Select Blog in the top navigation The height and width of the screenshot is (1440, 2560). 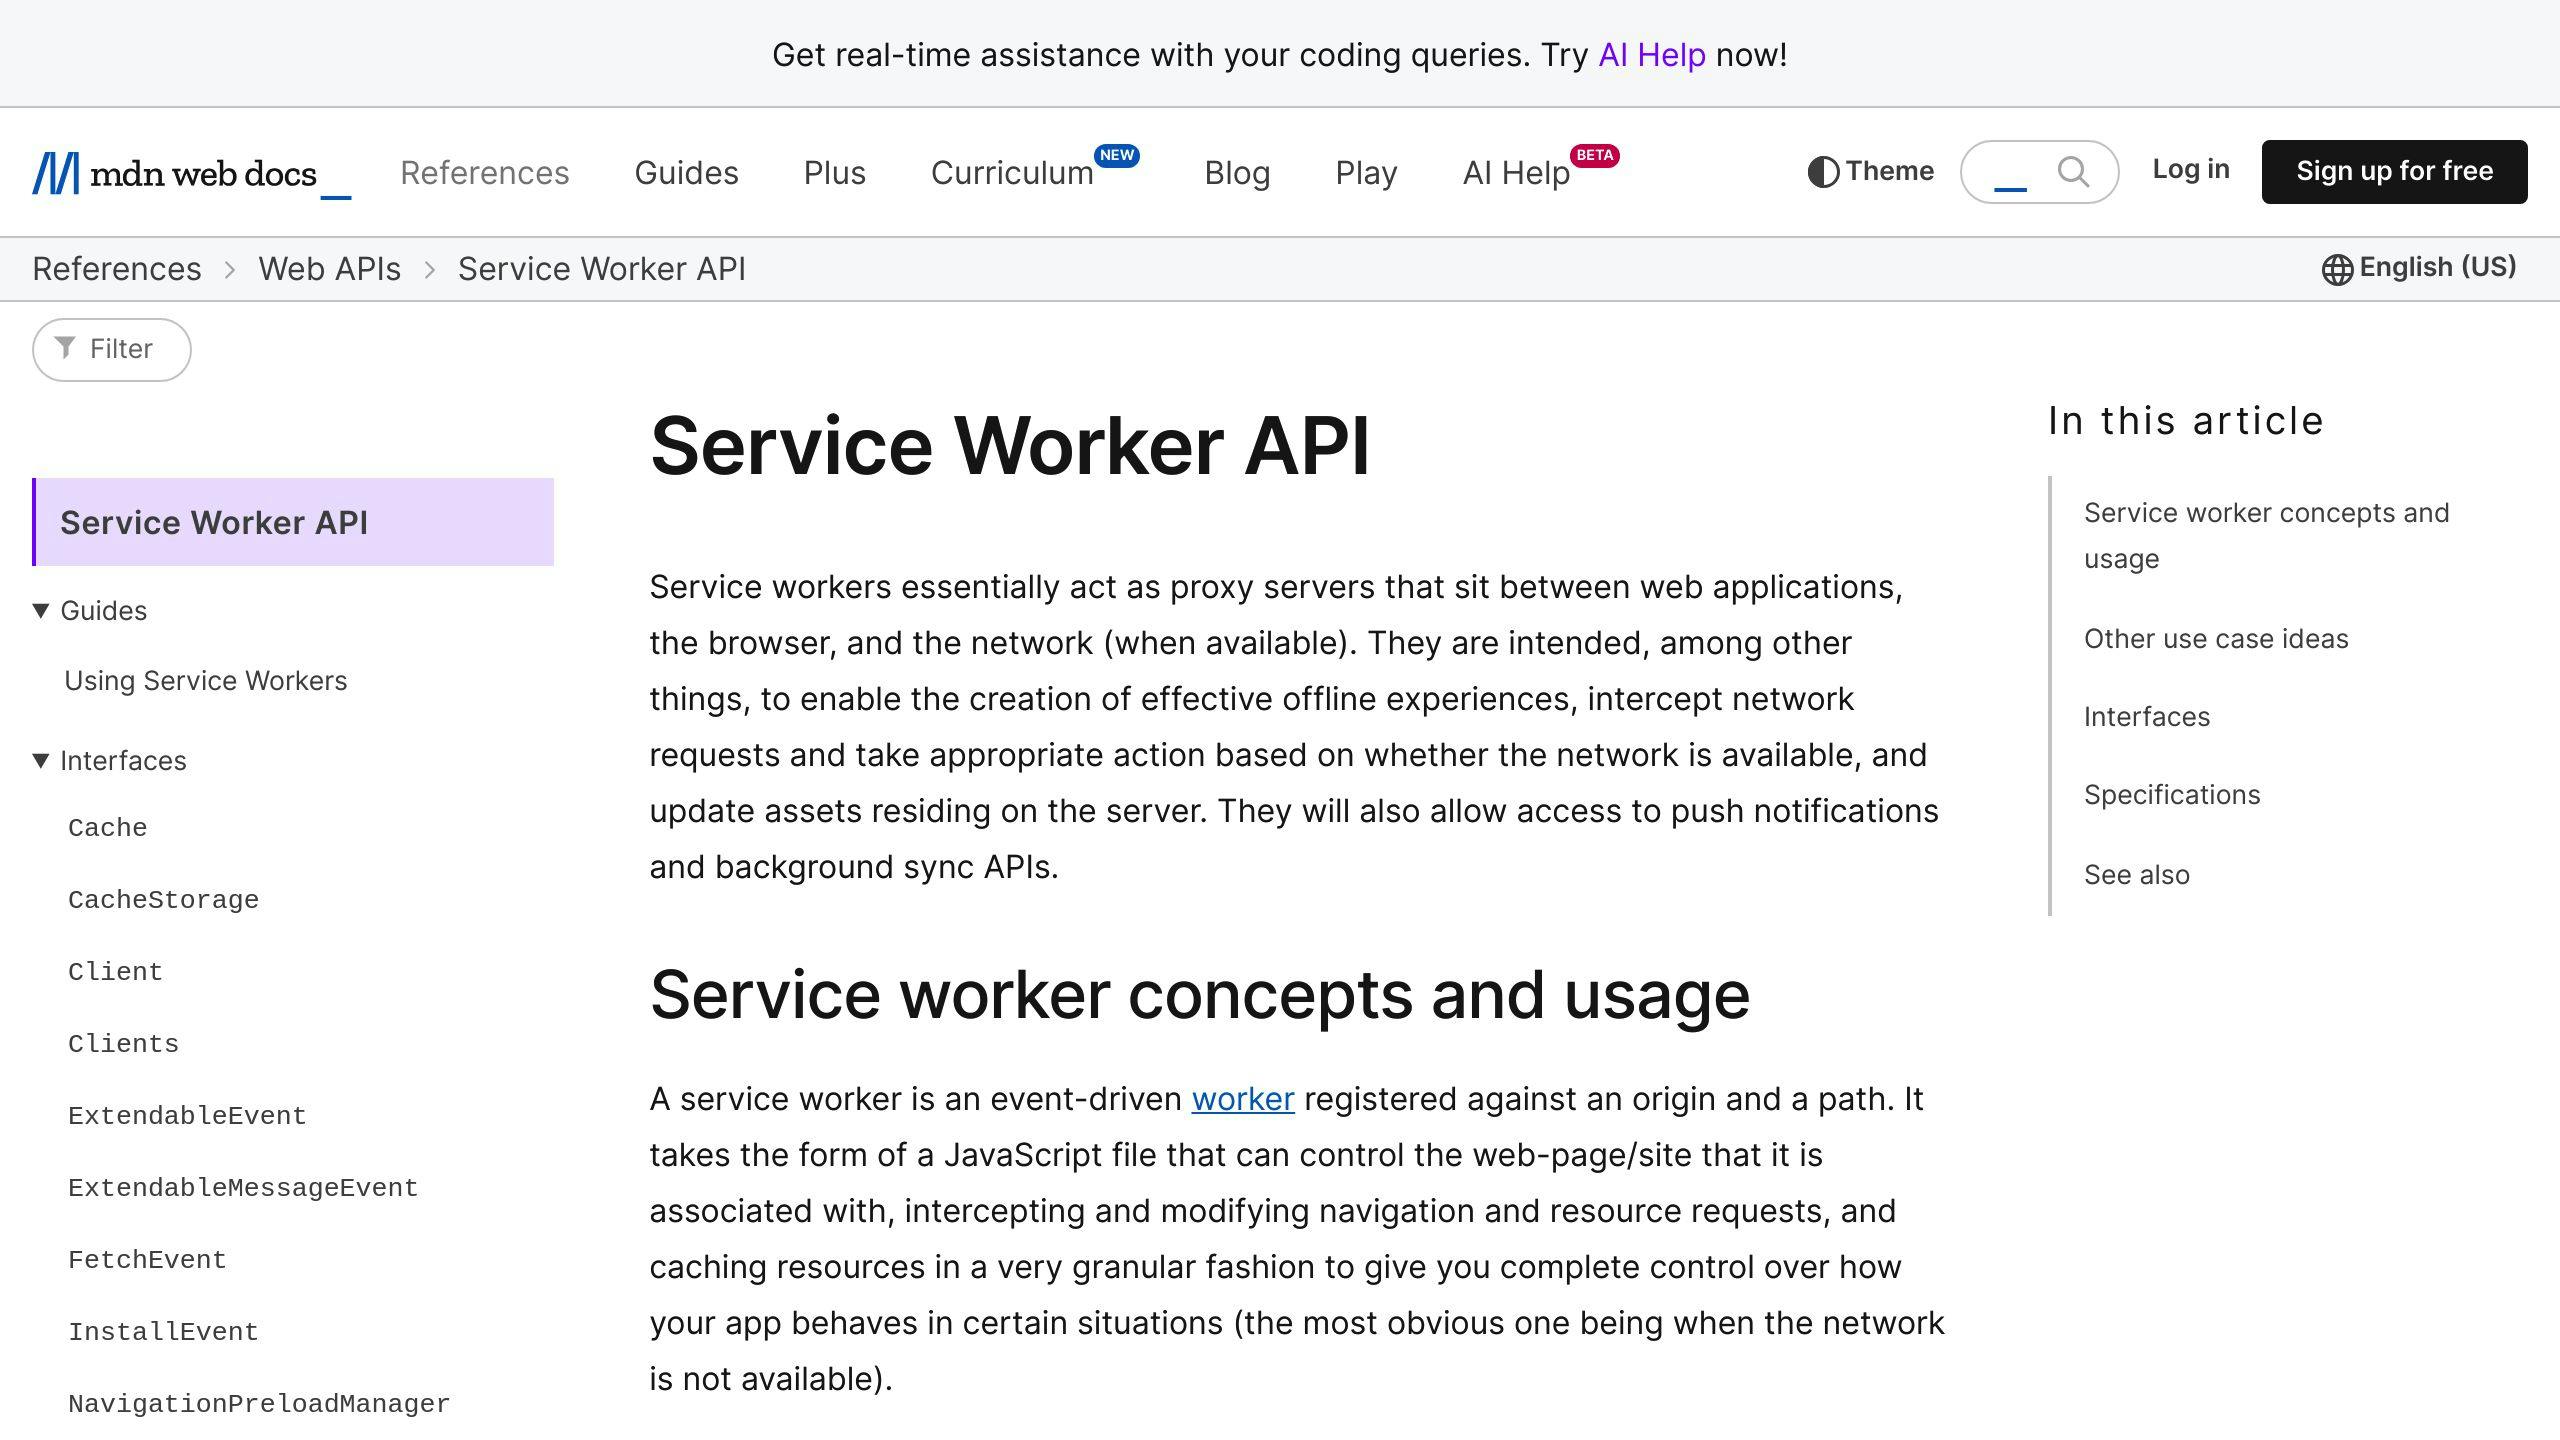(x=1237, y=172)
